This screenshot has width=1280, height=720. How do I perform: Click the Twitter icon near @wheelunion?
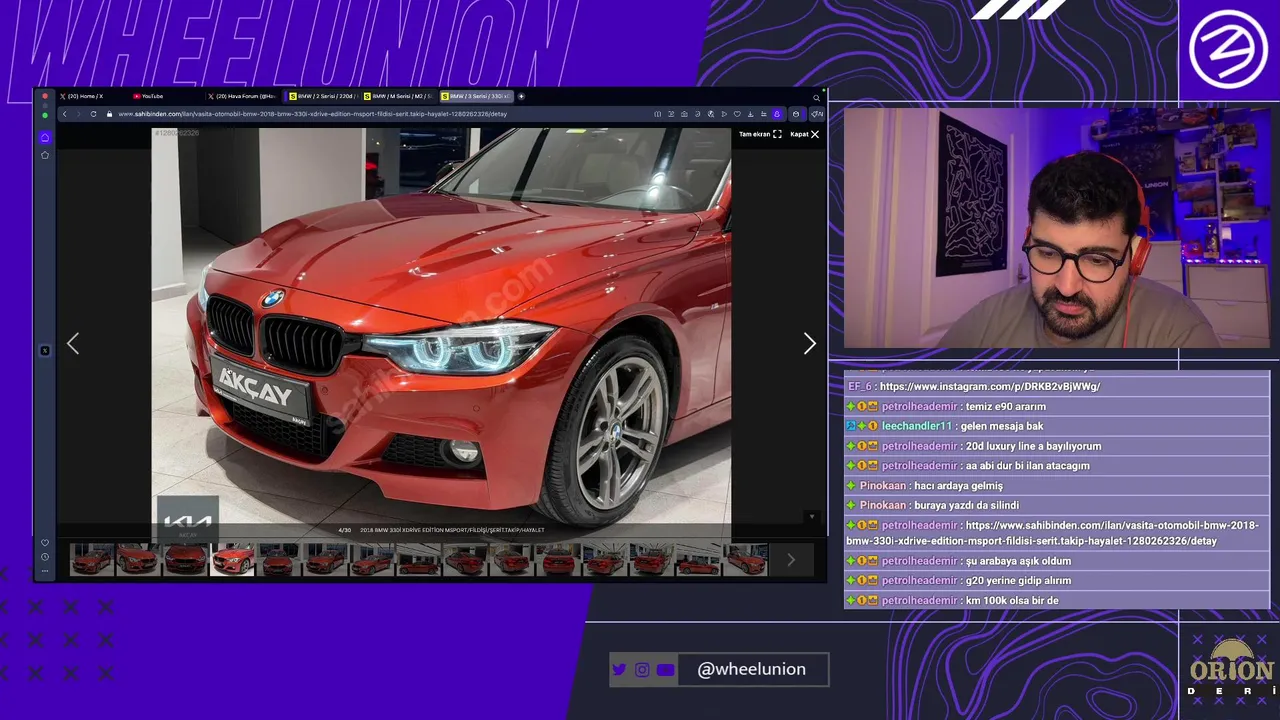tap(619, 670)
